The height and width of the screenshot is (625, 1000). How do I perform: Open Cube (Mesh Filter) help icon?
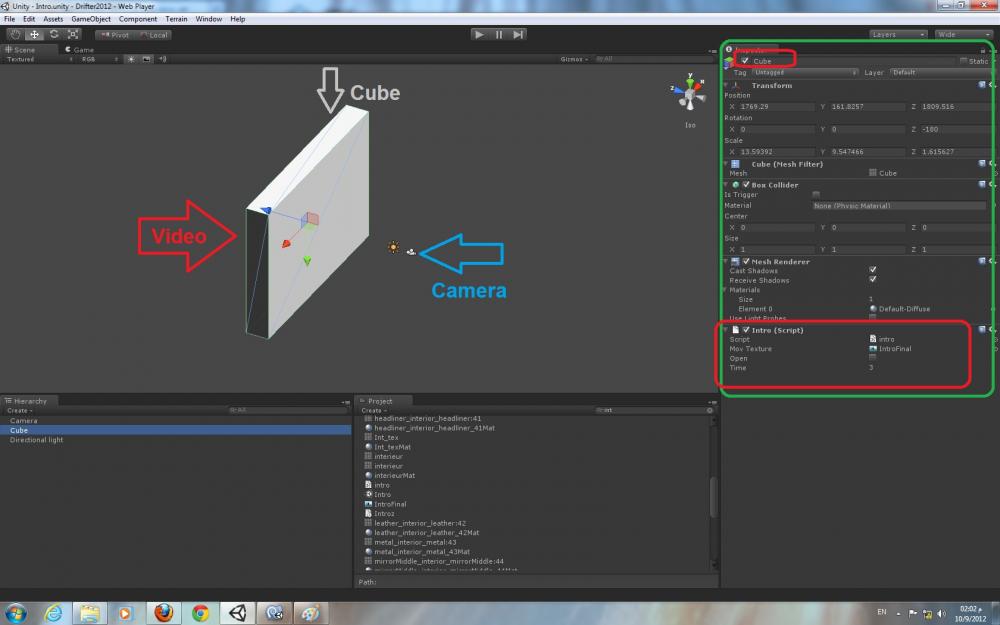[982, 164]
